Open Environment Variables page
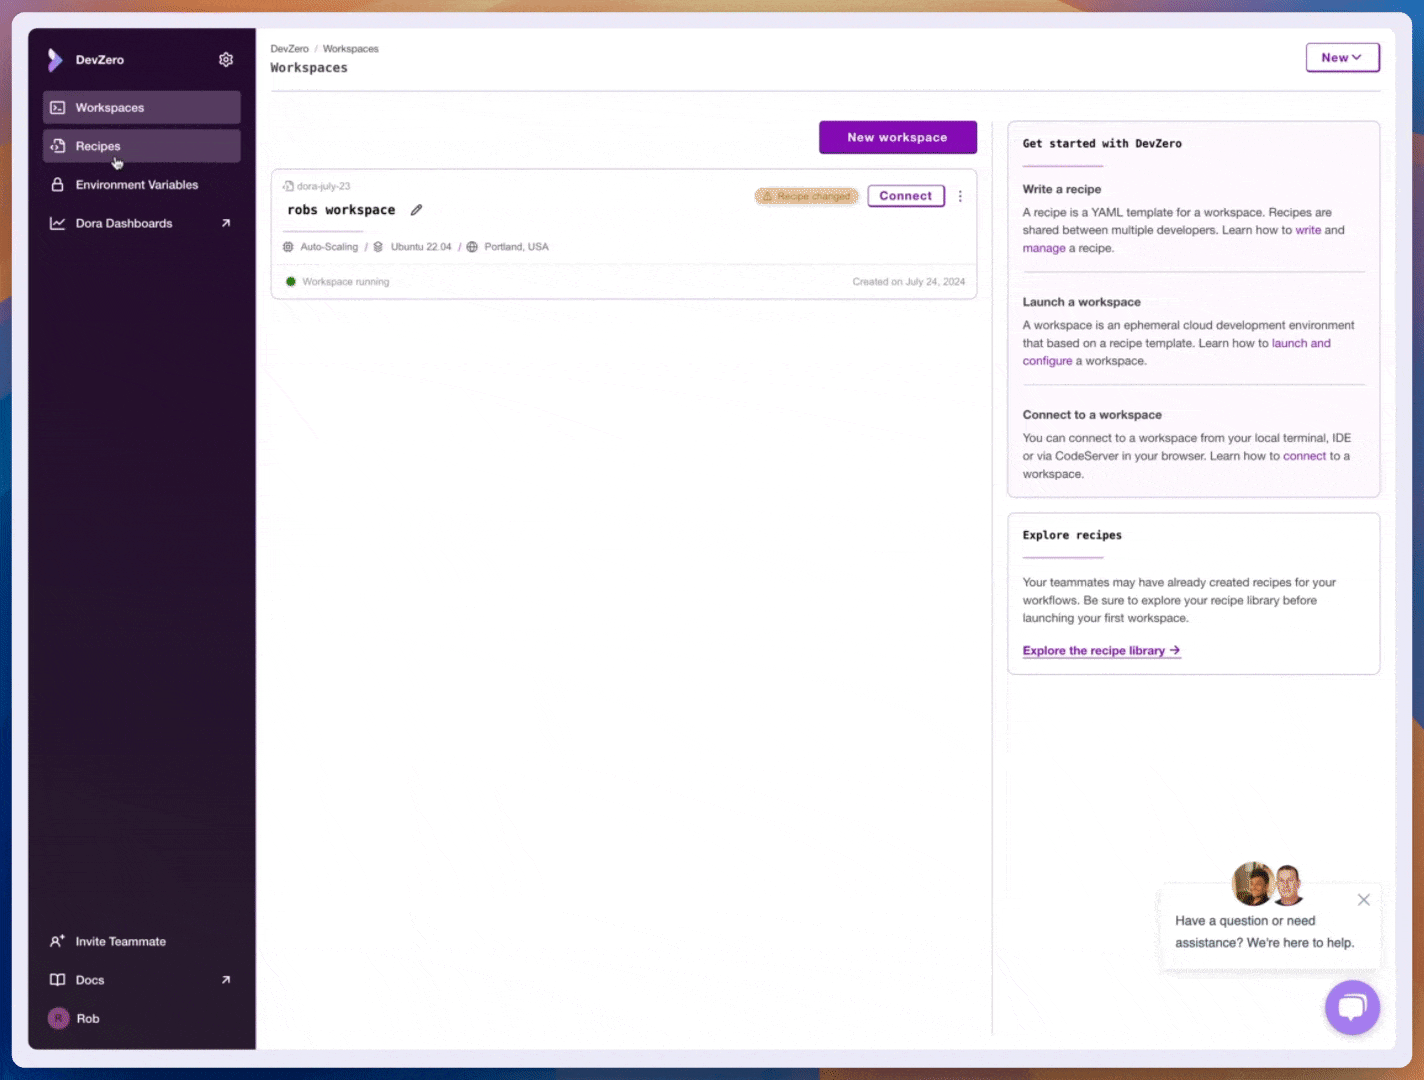This screenshot has height=1080, width=1424. click(x=137, y=185)
